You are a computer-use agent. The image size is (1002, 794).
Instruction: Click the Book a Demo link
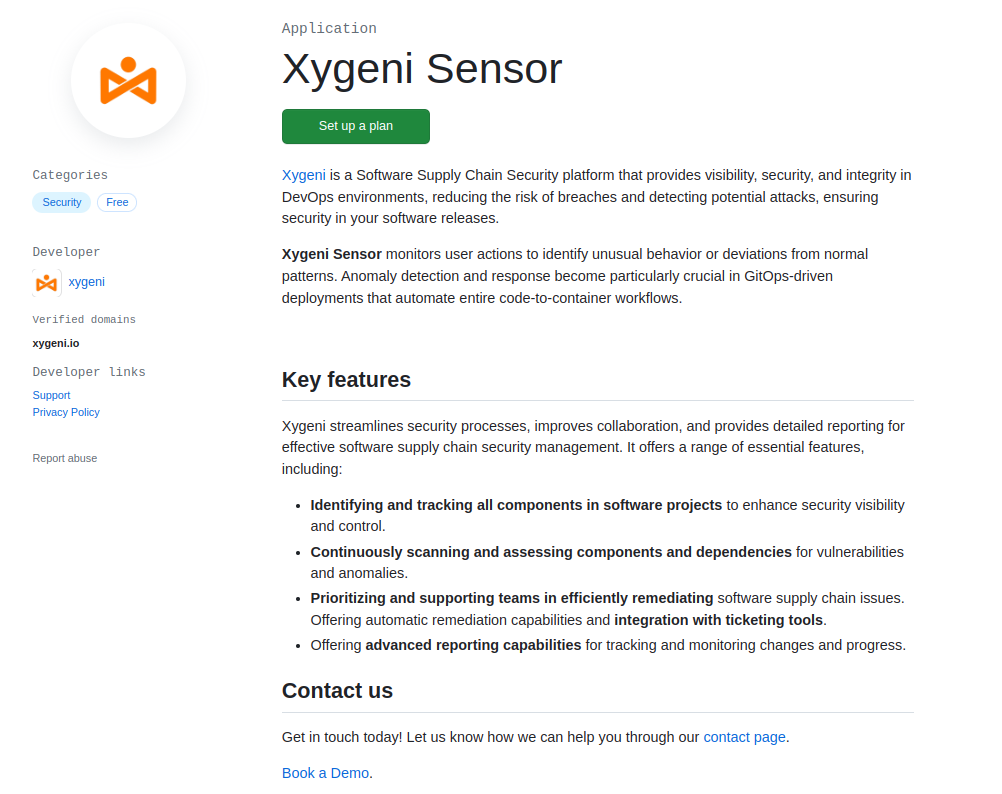(x=325, y=773)
